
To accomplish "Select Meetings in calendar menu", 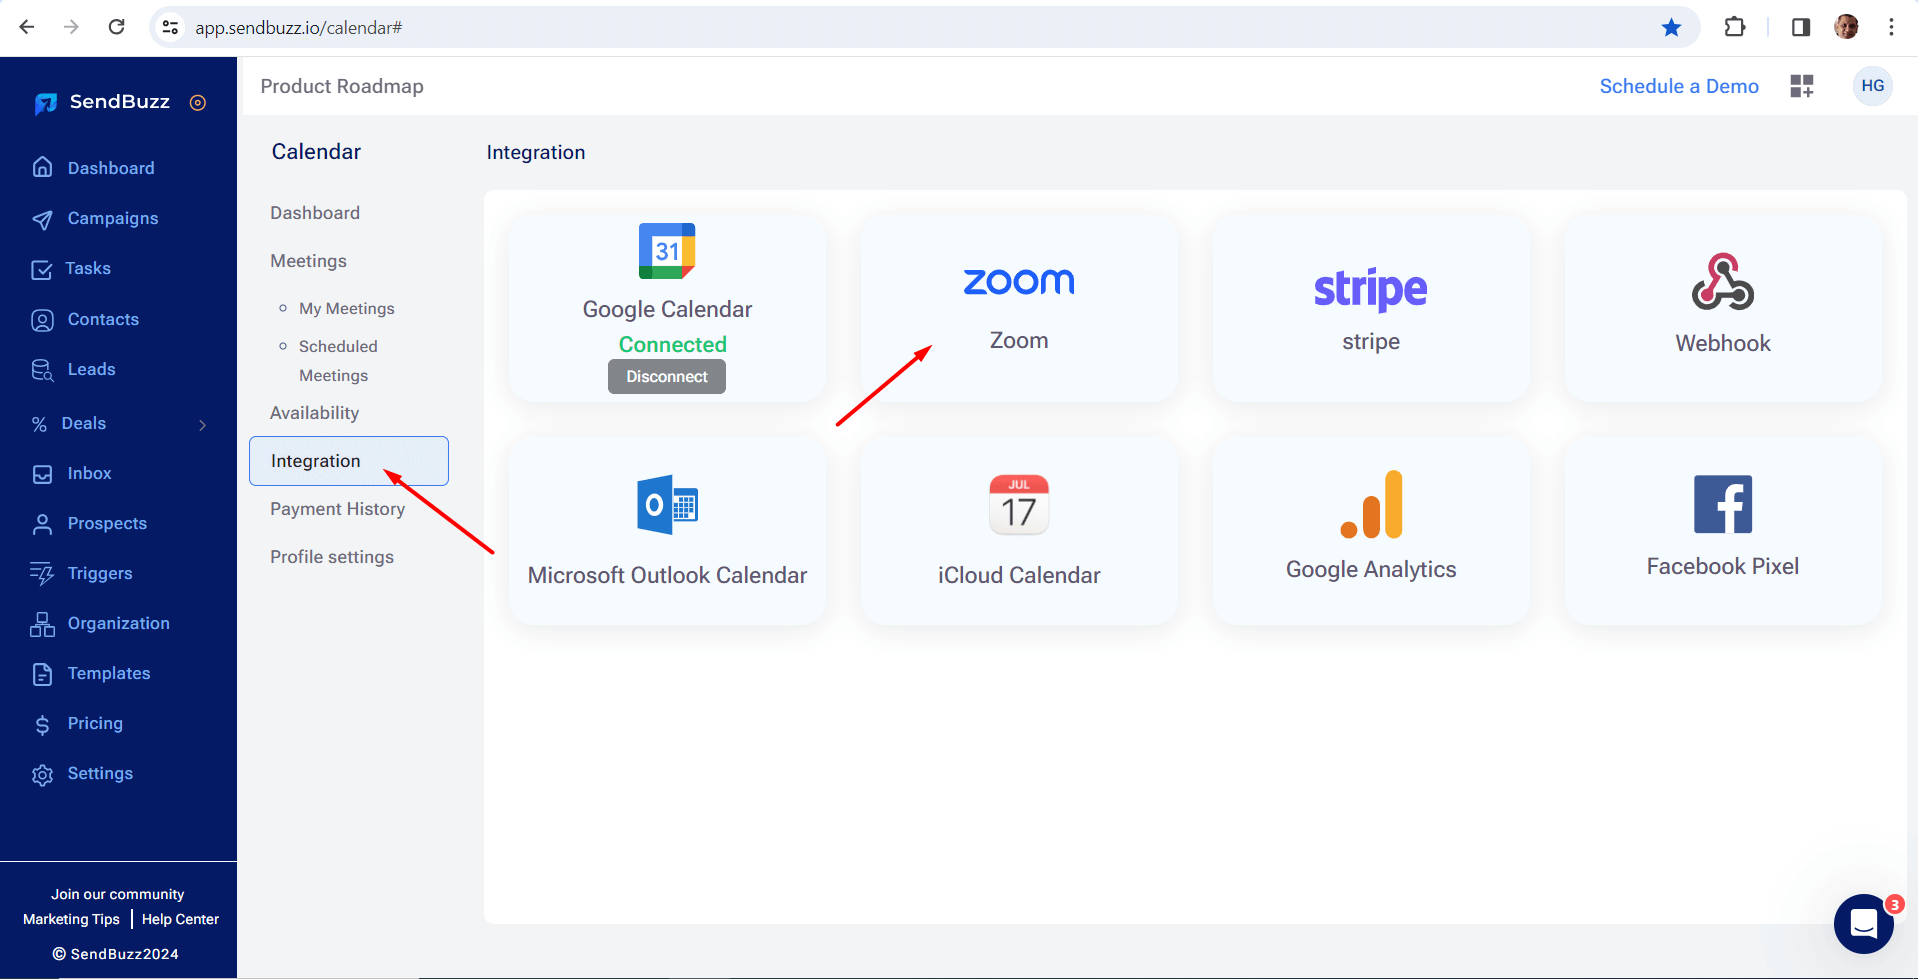I will point(308,261).
